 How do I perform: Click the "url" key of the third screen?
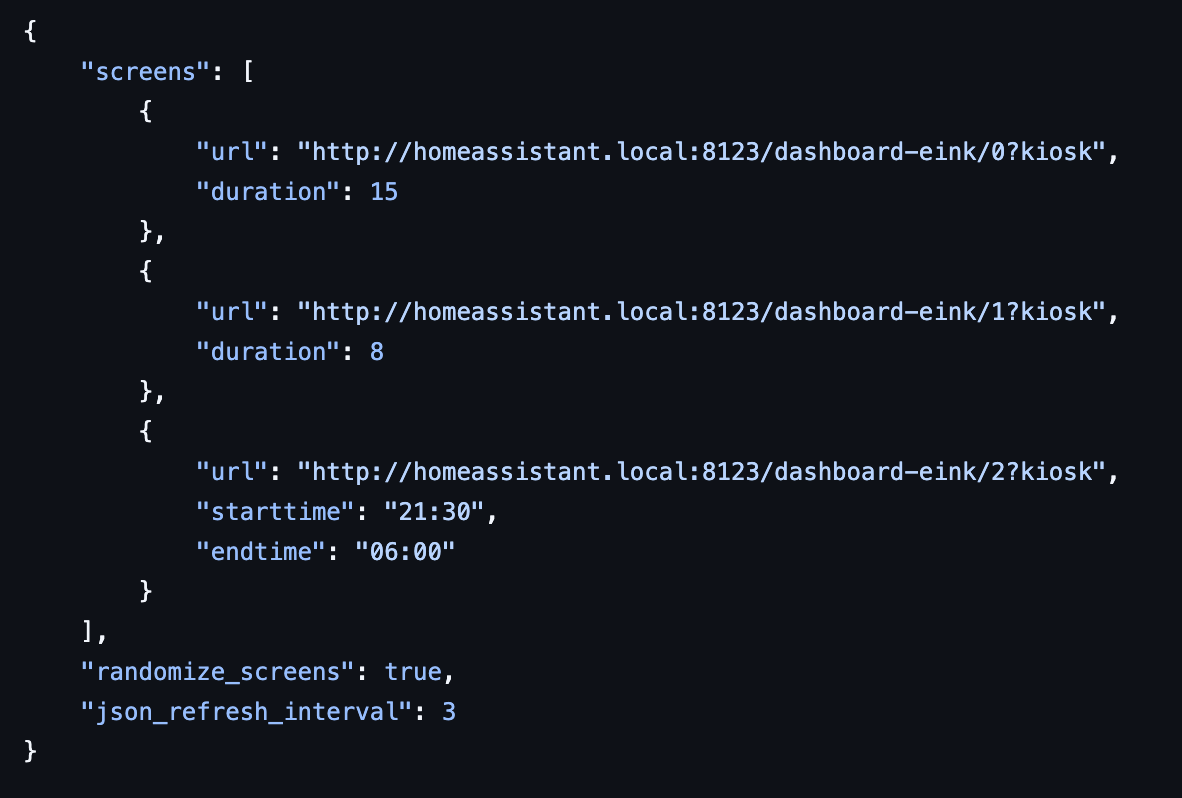(x=232, y=471)
